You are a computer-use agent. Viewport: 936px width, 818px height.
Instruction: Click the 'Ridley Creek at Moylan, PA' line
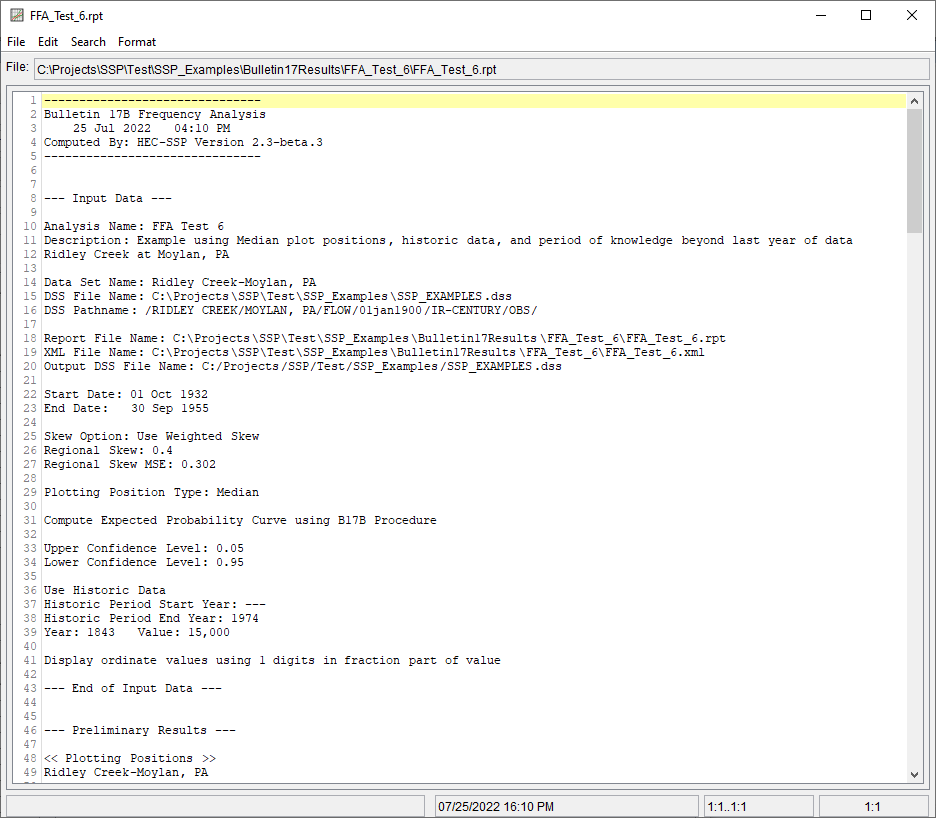136,254
